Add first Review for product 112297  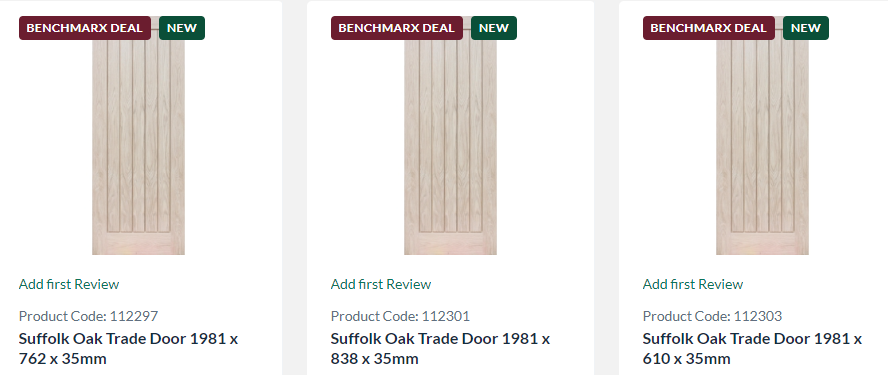pyautogui.click(x=69, y=284)
